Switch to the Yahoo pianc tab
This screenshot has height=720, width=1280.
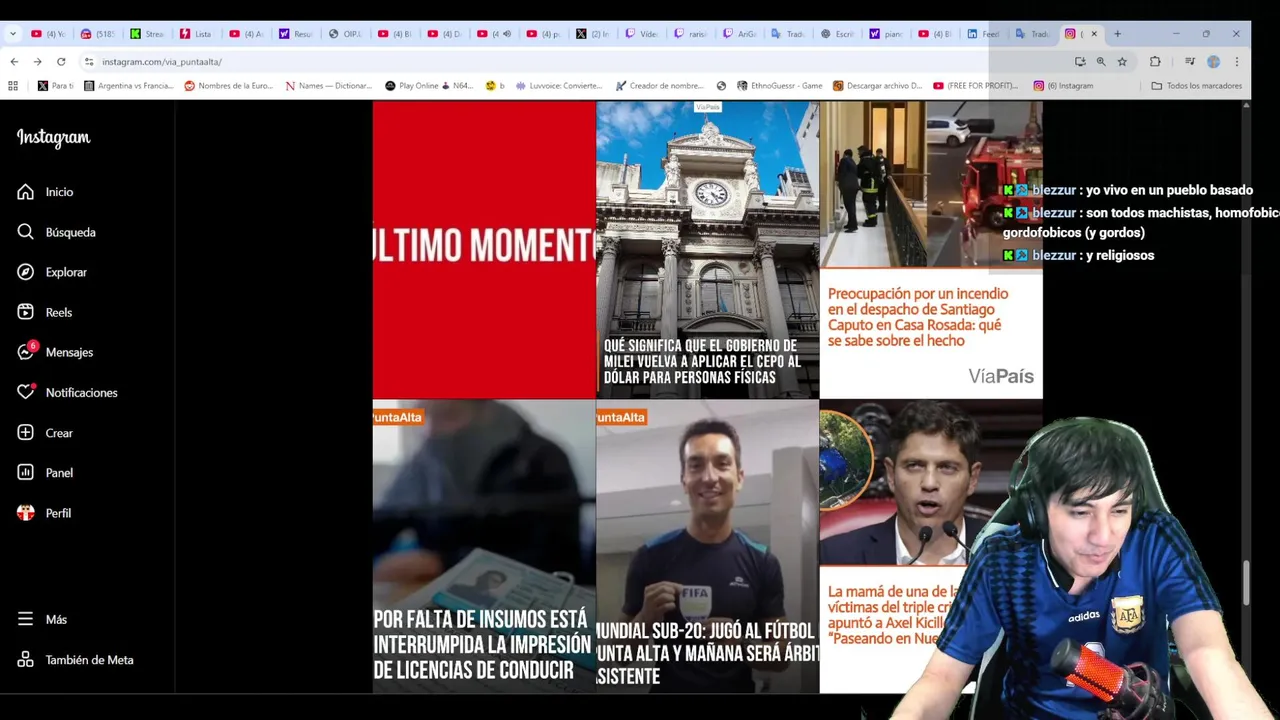pyautogui.click(x=886, y=34)
